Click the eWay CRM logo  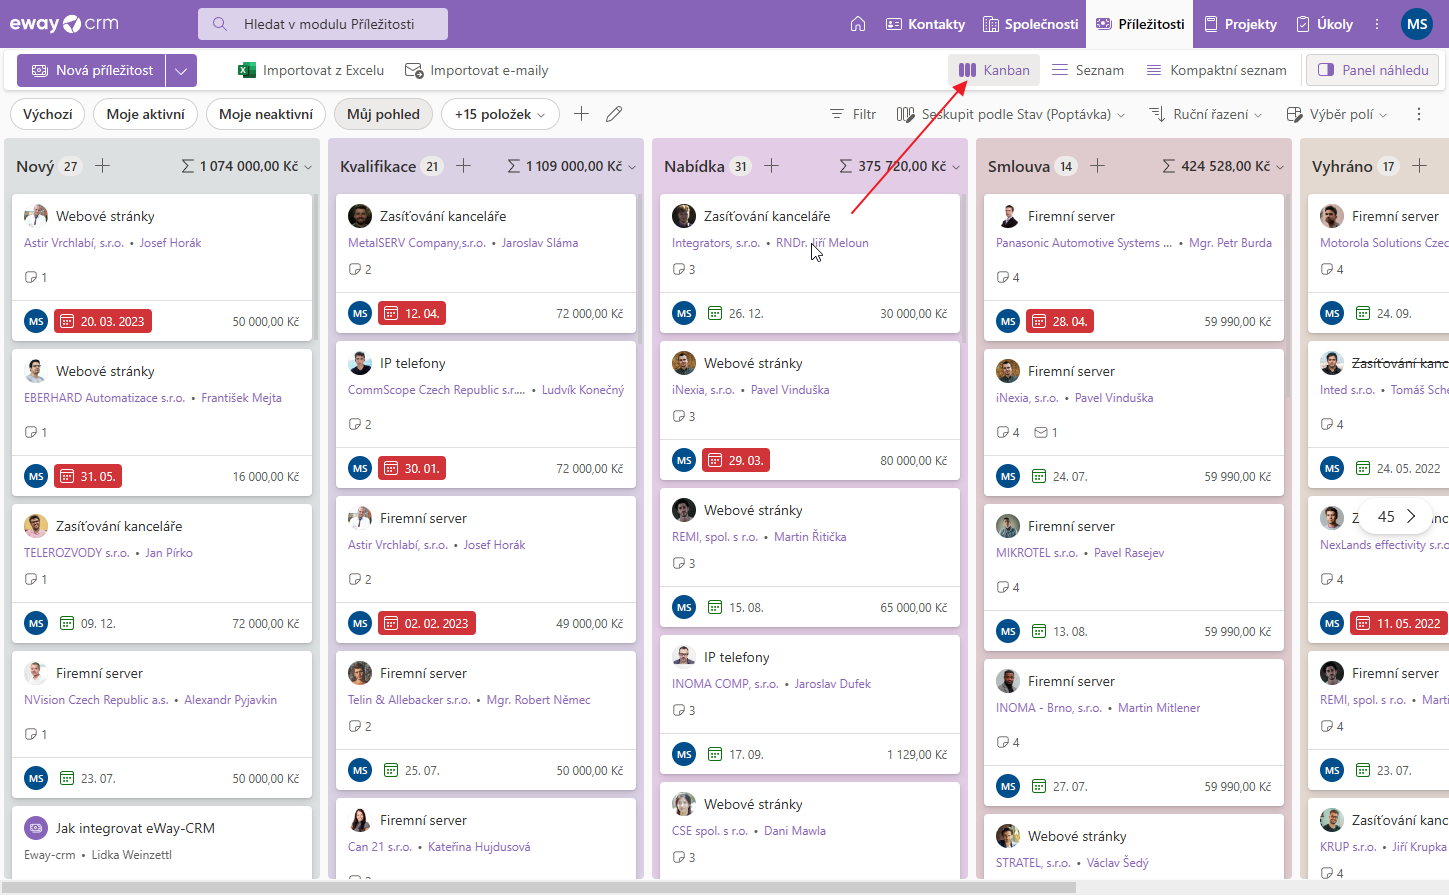tap(64, 24)
